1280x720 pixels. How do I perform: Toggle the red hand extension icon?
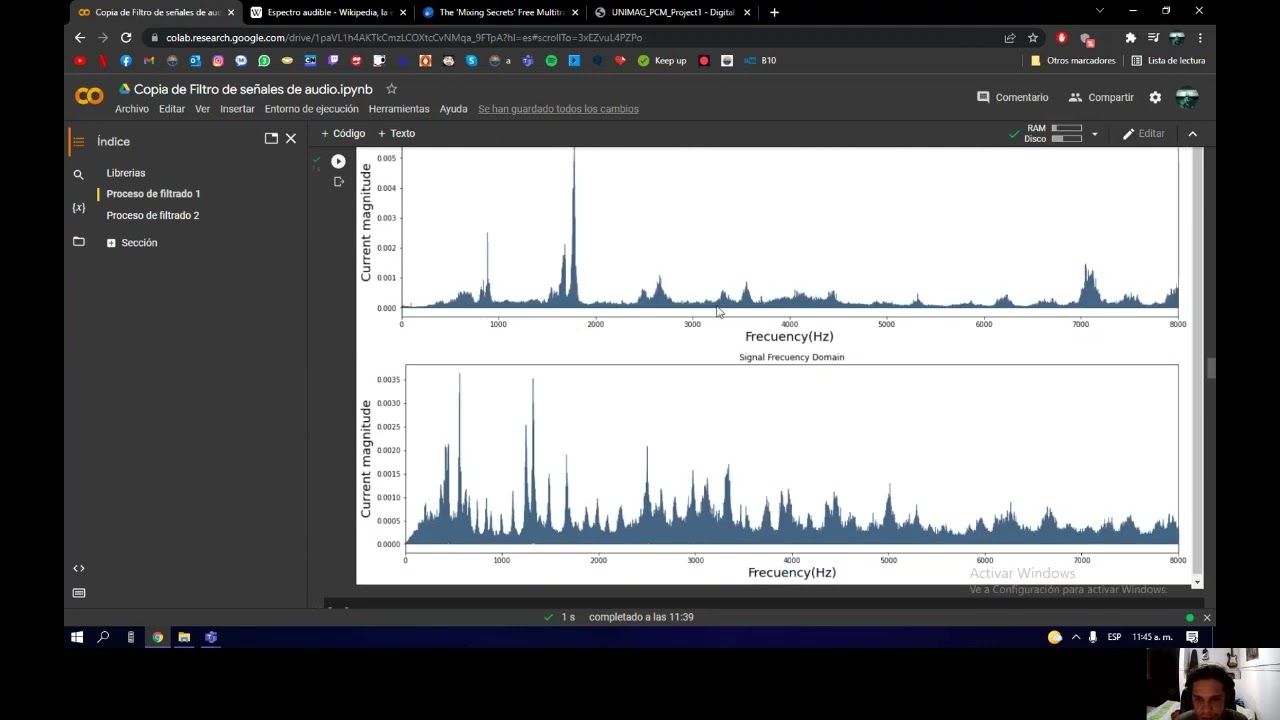(x=1061, y=38)
